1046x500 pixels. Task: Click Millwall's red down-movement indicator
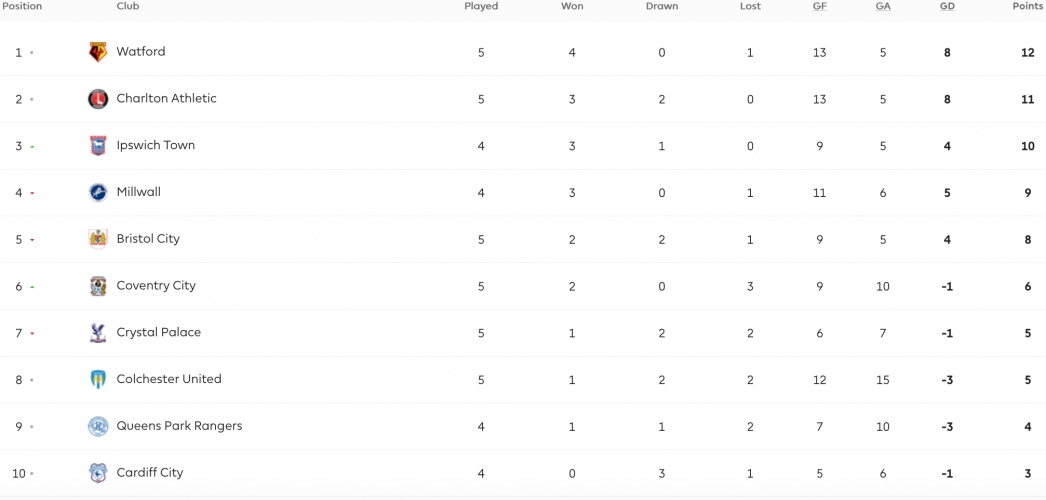tap(31, 193)
